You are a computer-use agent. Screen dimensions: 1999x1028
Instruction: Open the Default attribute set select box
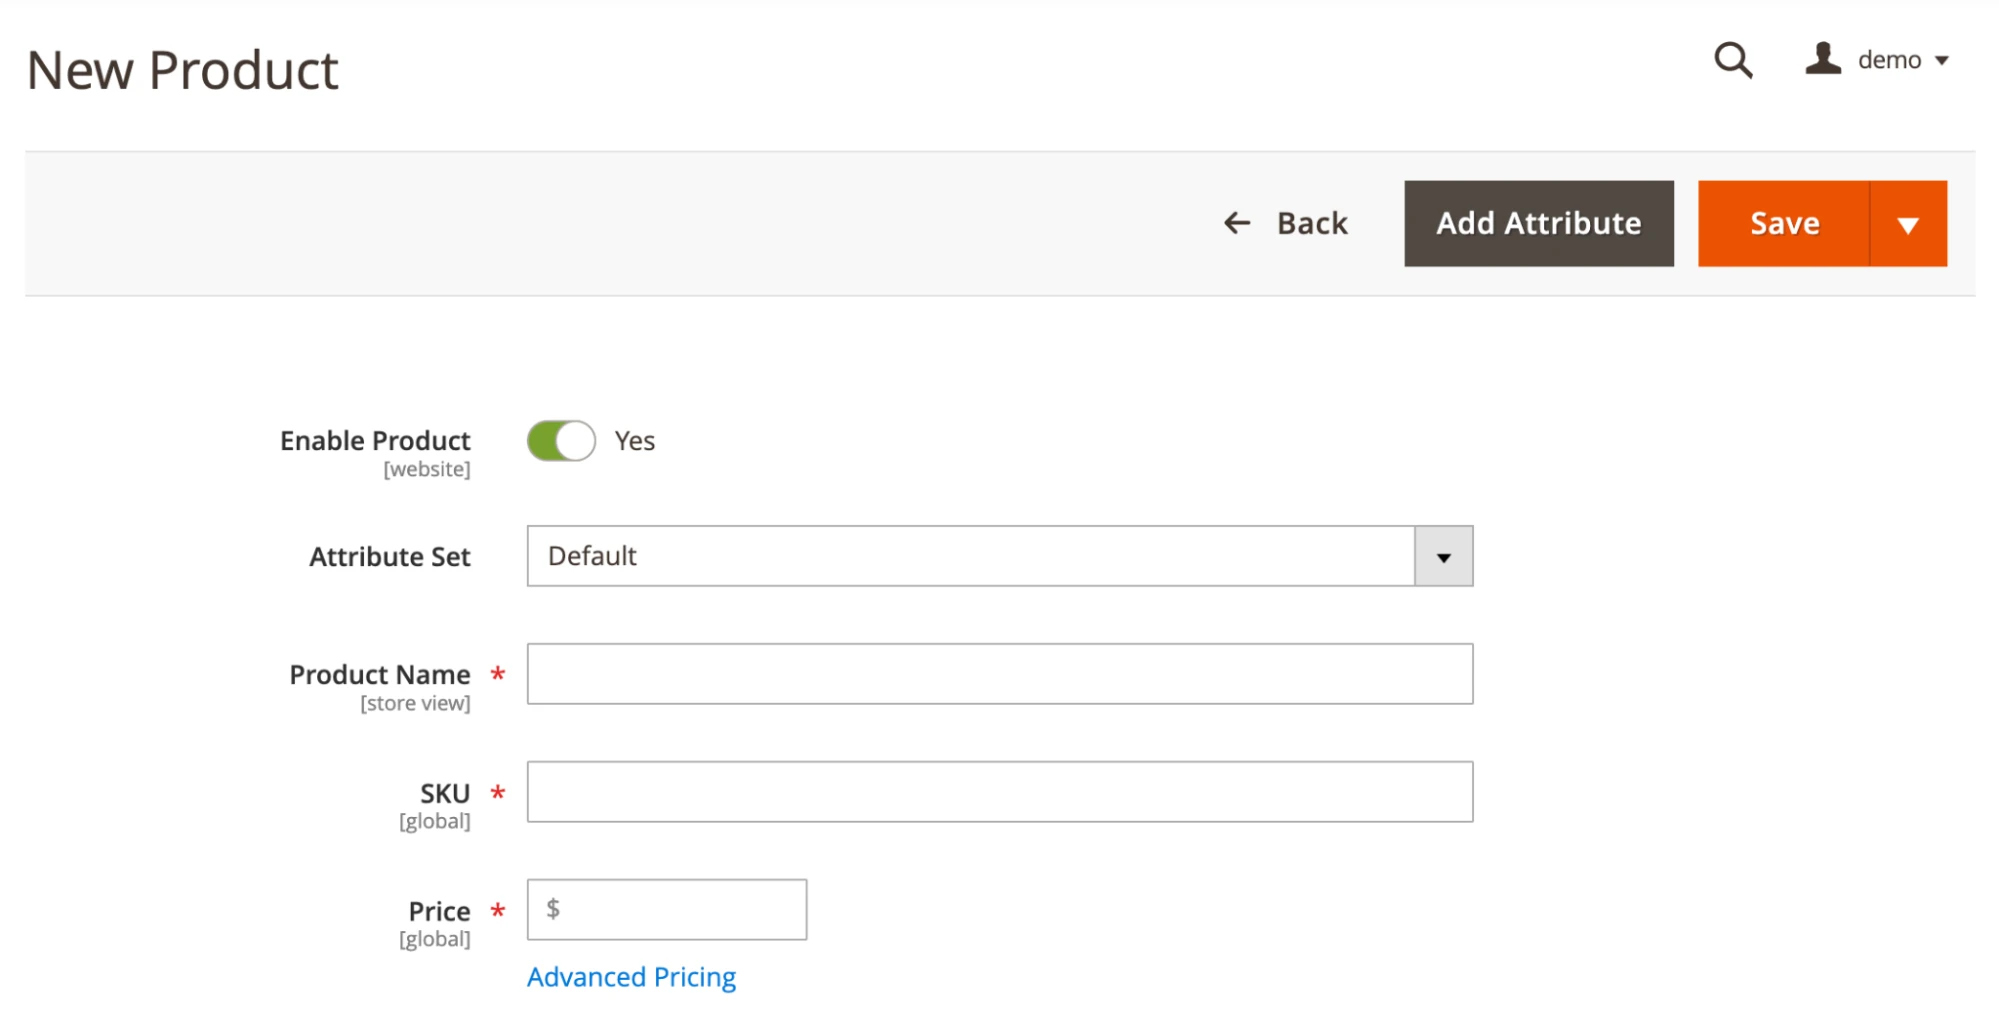(x=970, y=557)
